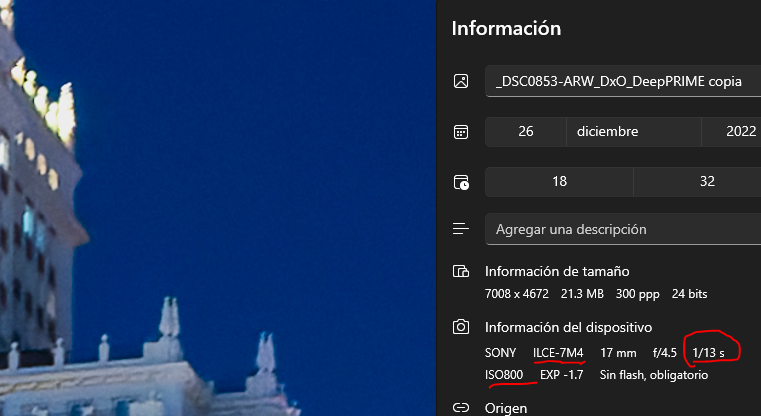Click the Información panel heading

(x=506, y=28)
